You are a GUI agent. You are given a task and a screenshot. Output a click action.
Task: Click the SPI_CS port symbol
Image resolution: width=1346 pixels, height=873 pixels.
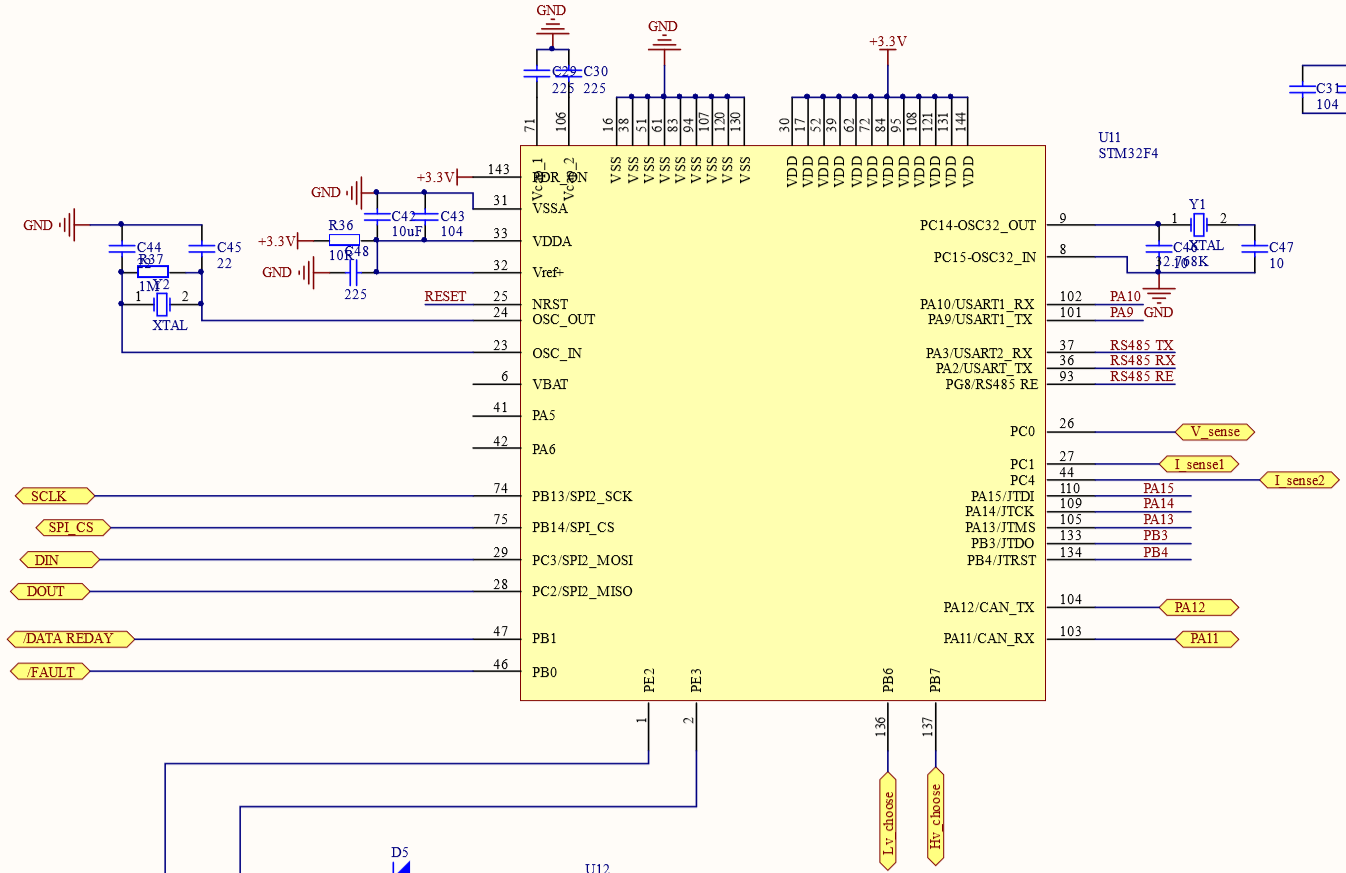[71, 527]
